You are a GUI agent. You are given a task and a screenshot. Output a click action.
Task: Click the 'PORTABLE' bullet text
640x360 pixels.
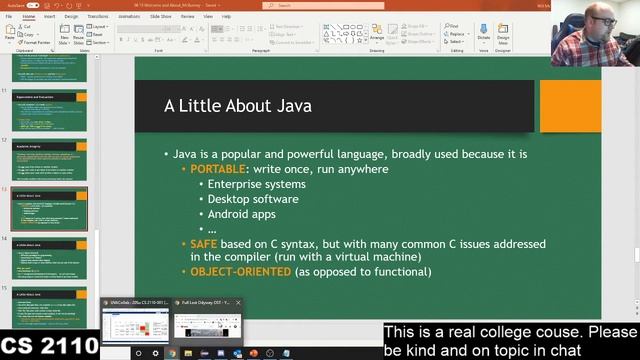coord(218,169)
